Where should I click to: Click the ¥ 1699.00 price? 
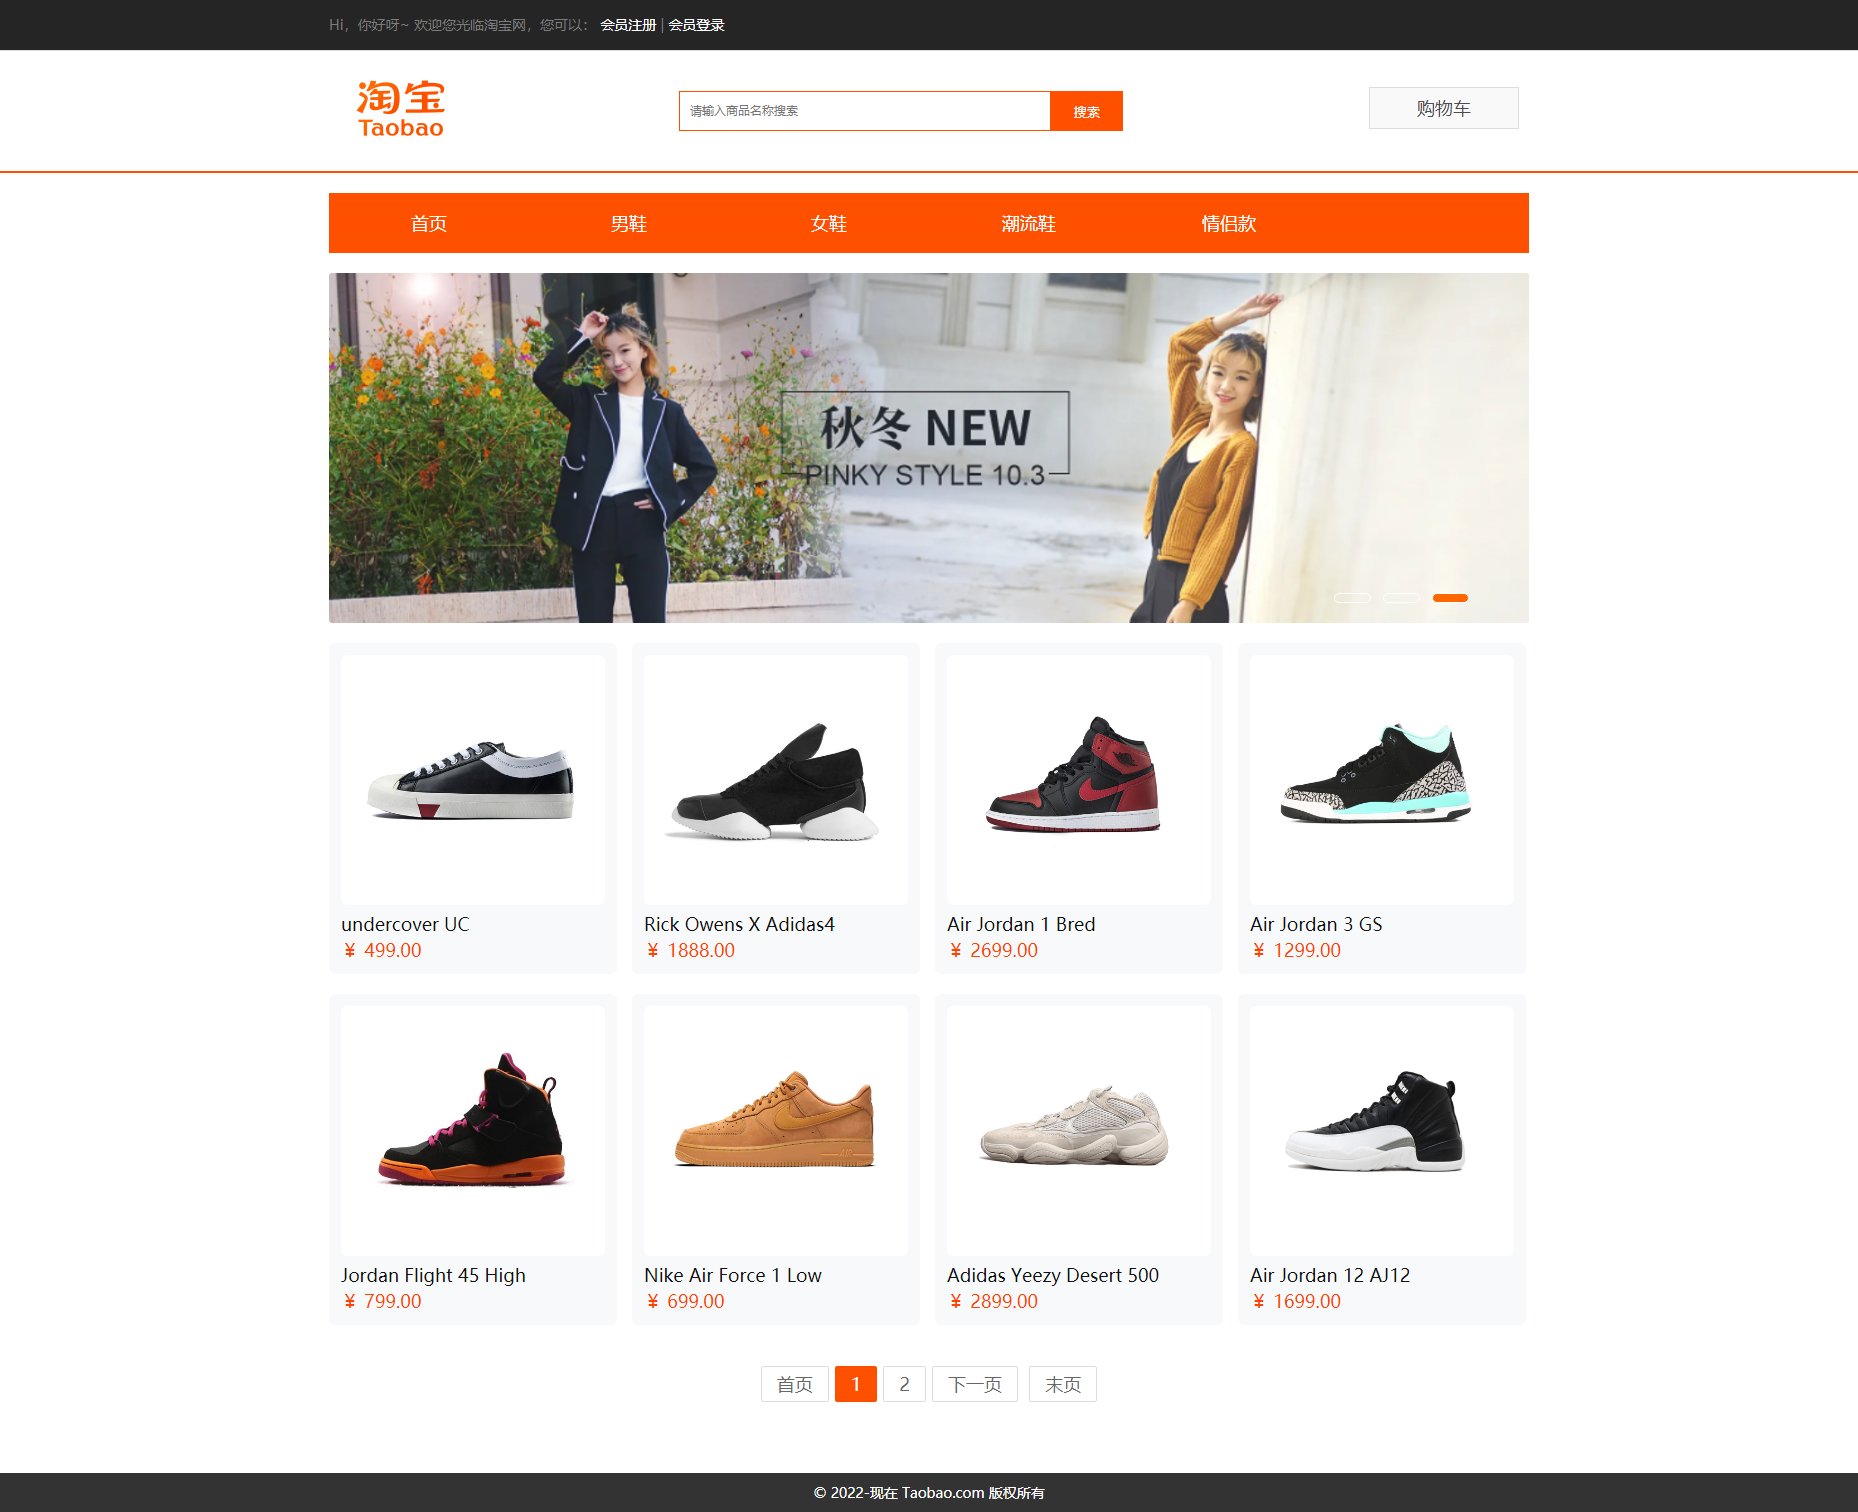point(1296,1301)
